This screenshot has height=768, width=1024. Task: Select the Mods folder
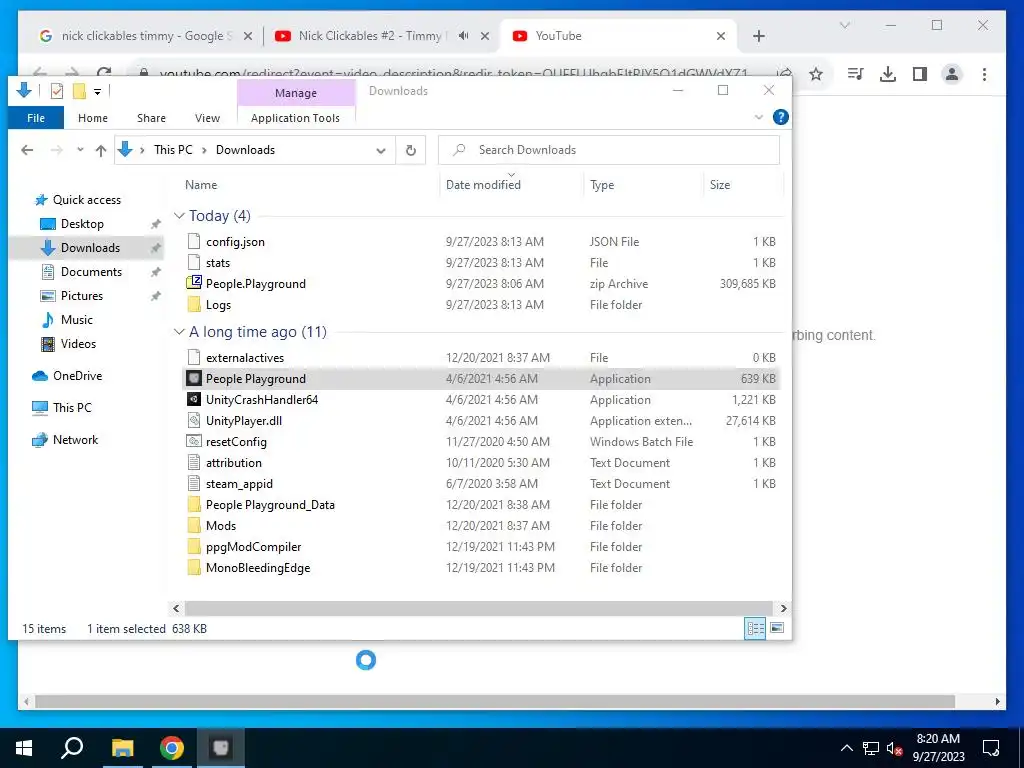[221, 526]
